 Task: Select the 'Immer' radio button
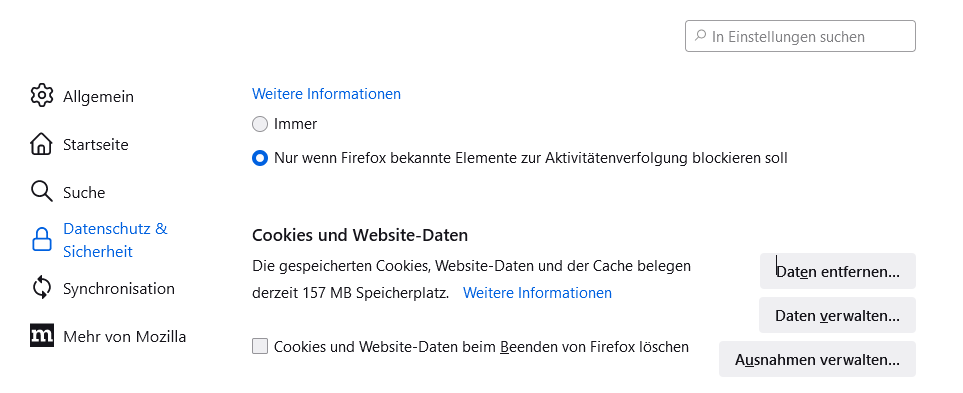point(260,124)
